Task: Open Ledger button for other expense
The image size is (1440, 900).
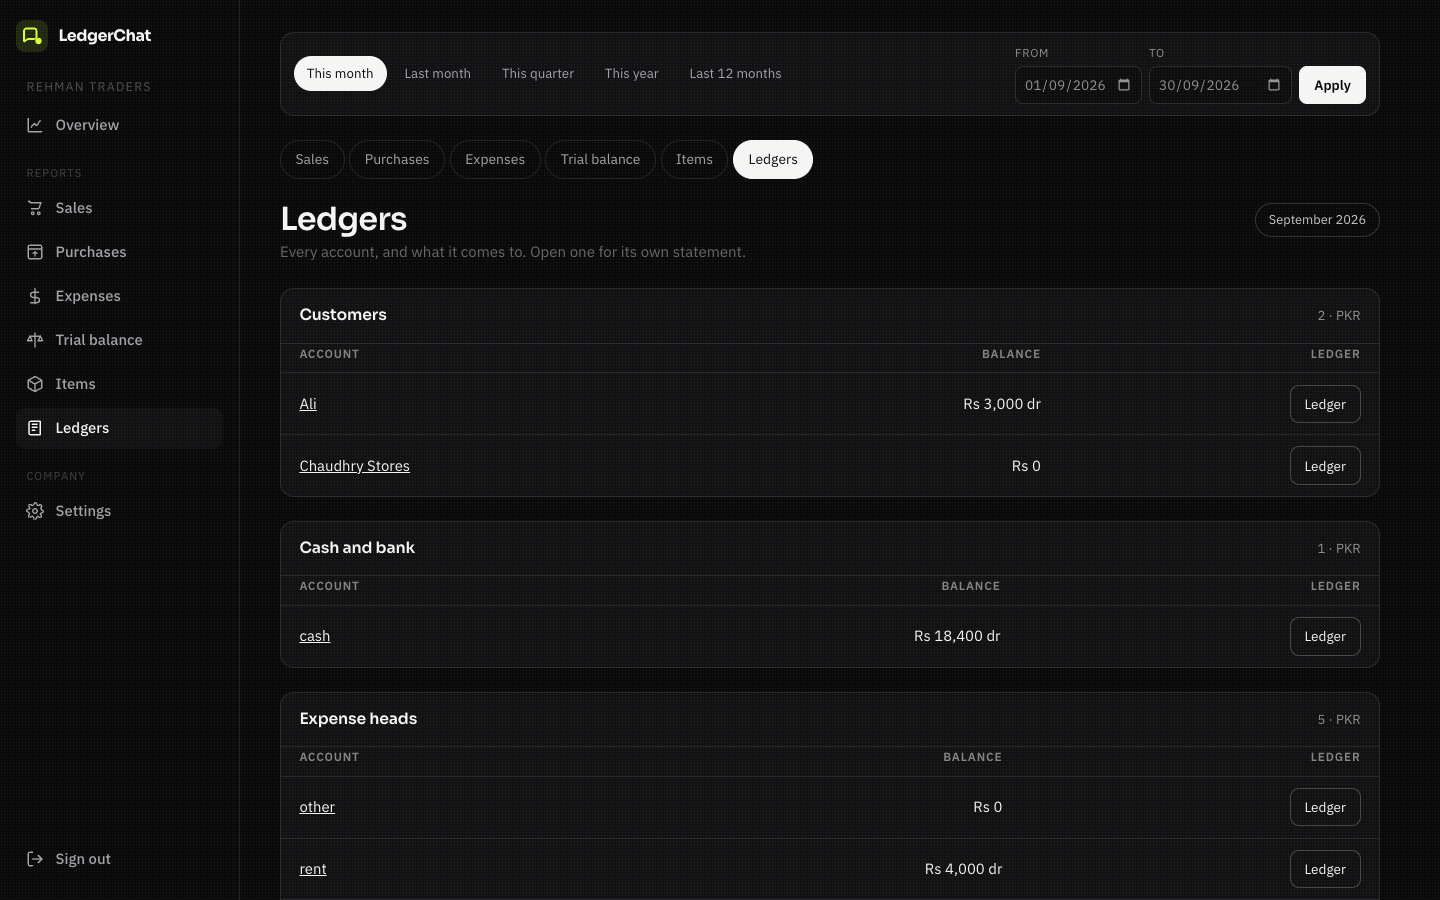Action: click(x=1325, y=807)
